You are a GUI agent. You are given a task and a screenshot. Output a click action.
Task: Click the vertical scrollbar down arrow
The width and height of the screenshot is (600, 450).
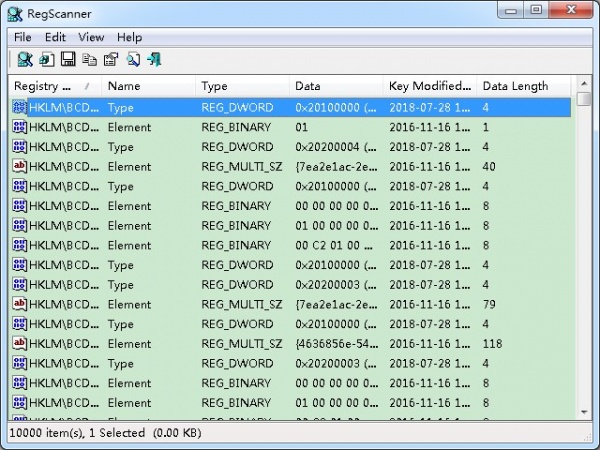coord(584,412)
